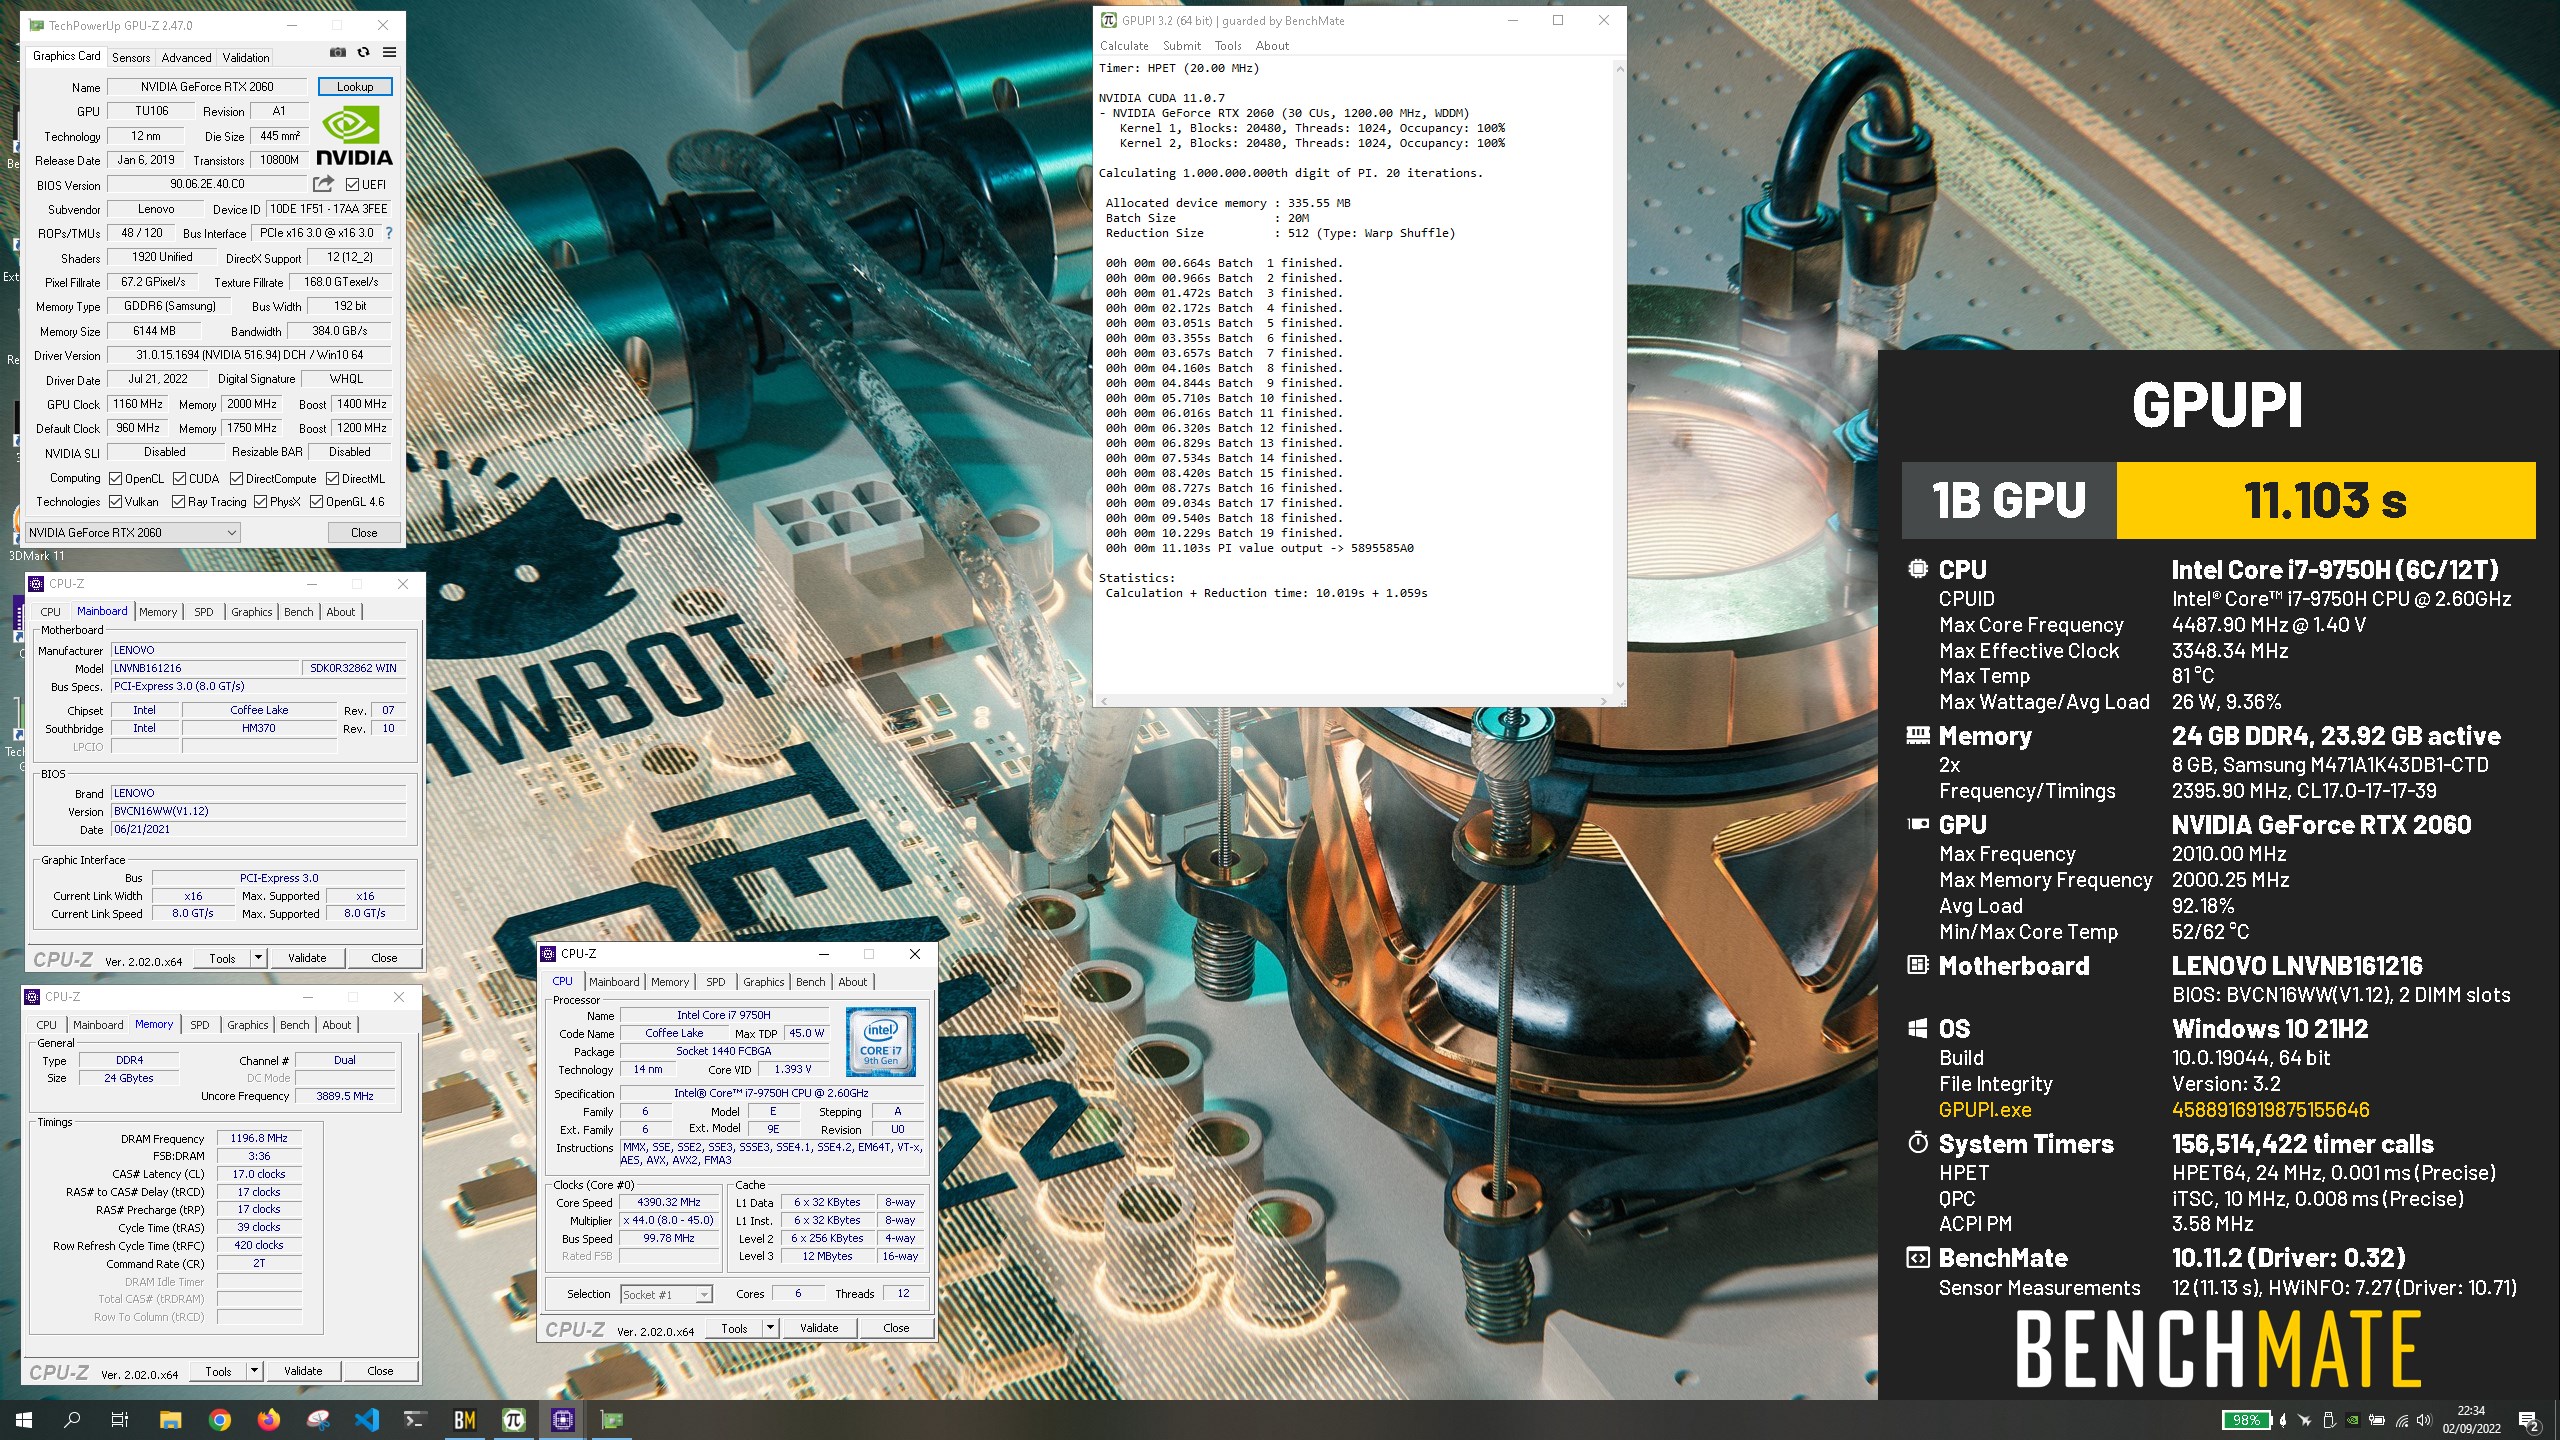The height and width of the screenshot is (1440, 2560).
Task: Switch to the Advanced tab in GPU-Z
Action: (186, 58)
